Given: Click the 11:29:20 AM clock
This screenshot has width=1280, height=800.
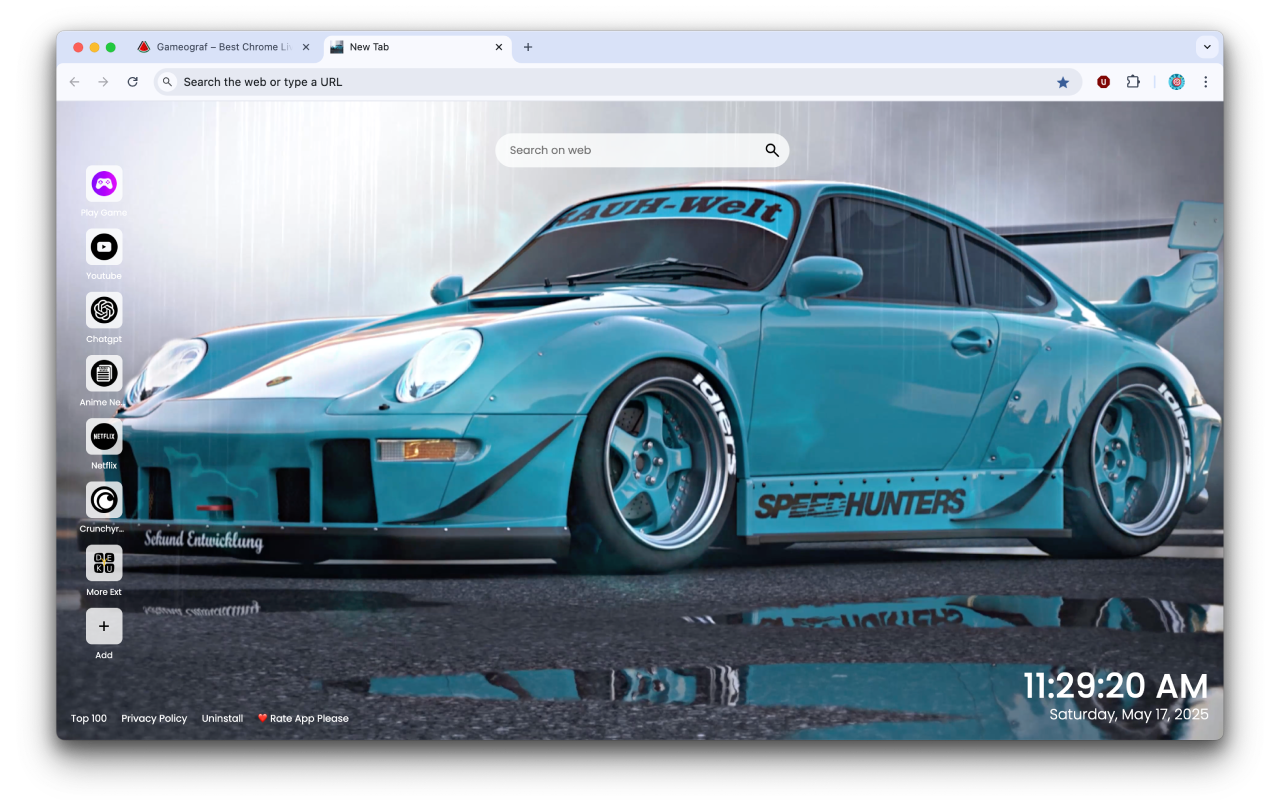Looking at the screenshot, I should point(1115,686).
